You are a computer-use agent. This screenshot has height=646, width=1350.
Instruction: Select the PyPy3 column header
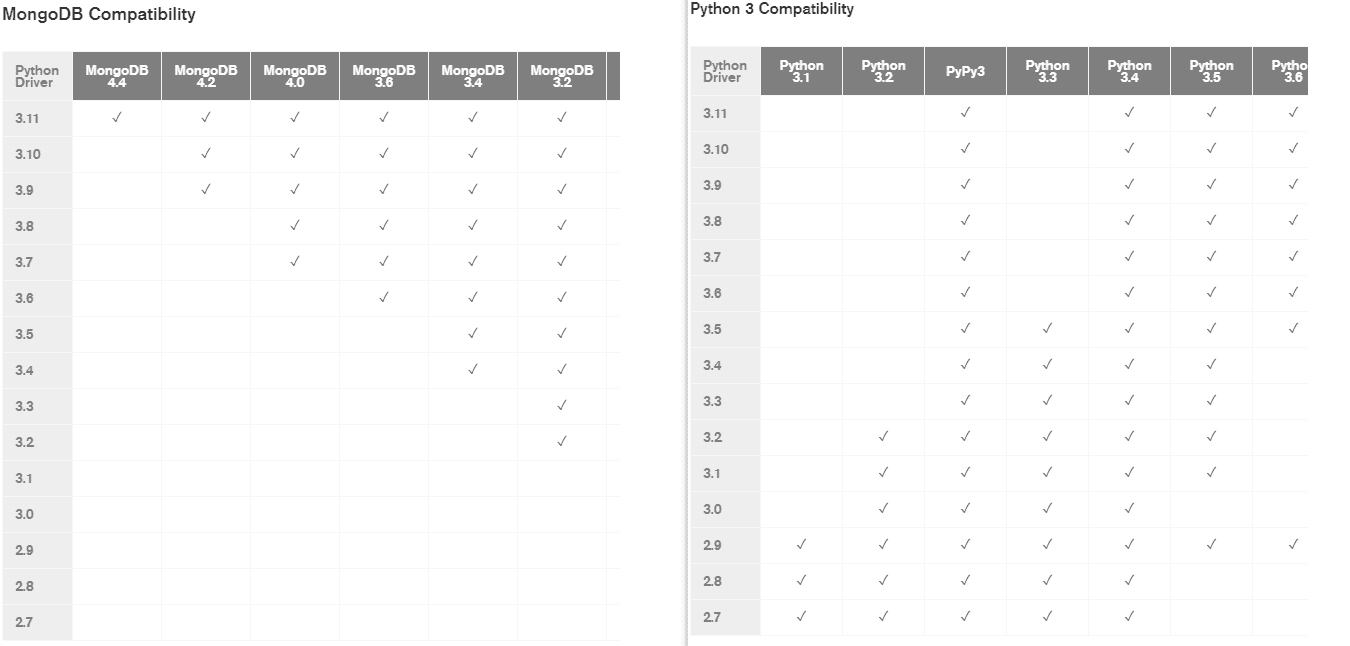[965, 71]
